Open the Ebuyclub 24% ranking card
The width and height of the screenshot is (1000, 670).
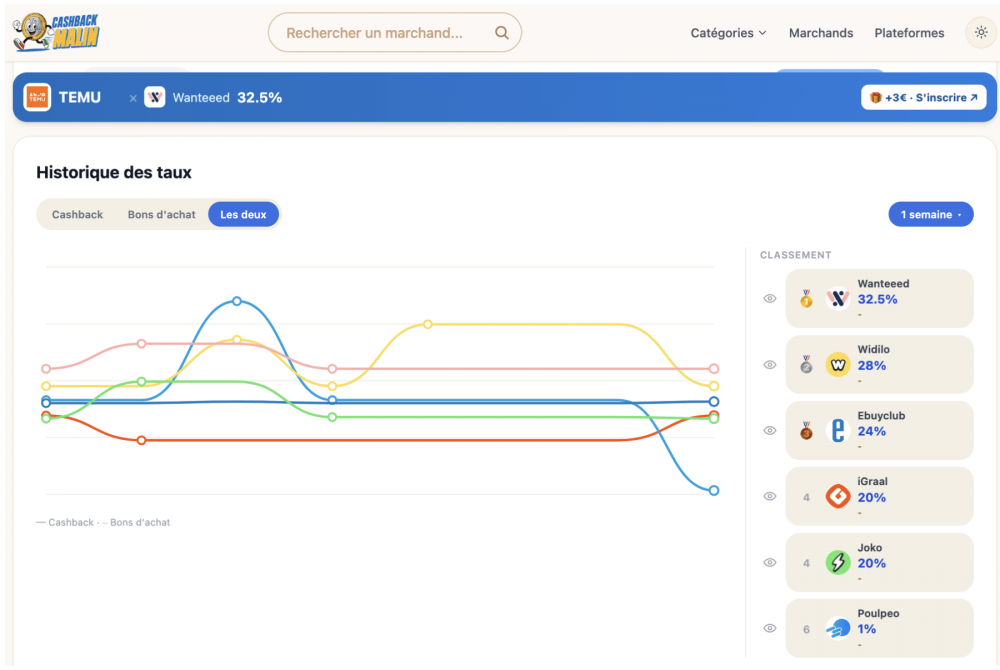click(x=879, y=430)
